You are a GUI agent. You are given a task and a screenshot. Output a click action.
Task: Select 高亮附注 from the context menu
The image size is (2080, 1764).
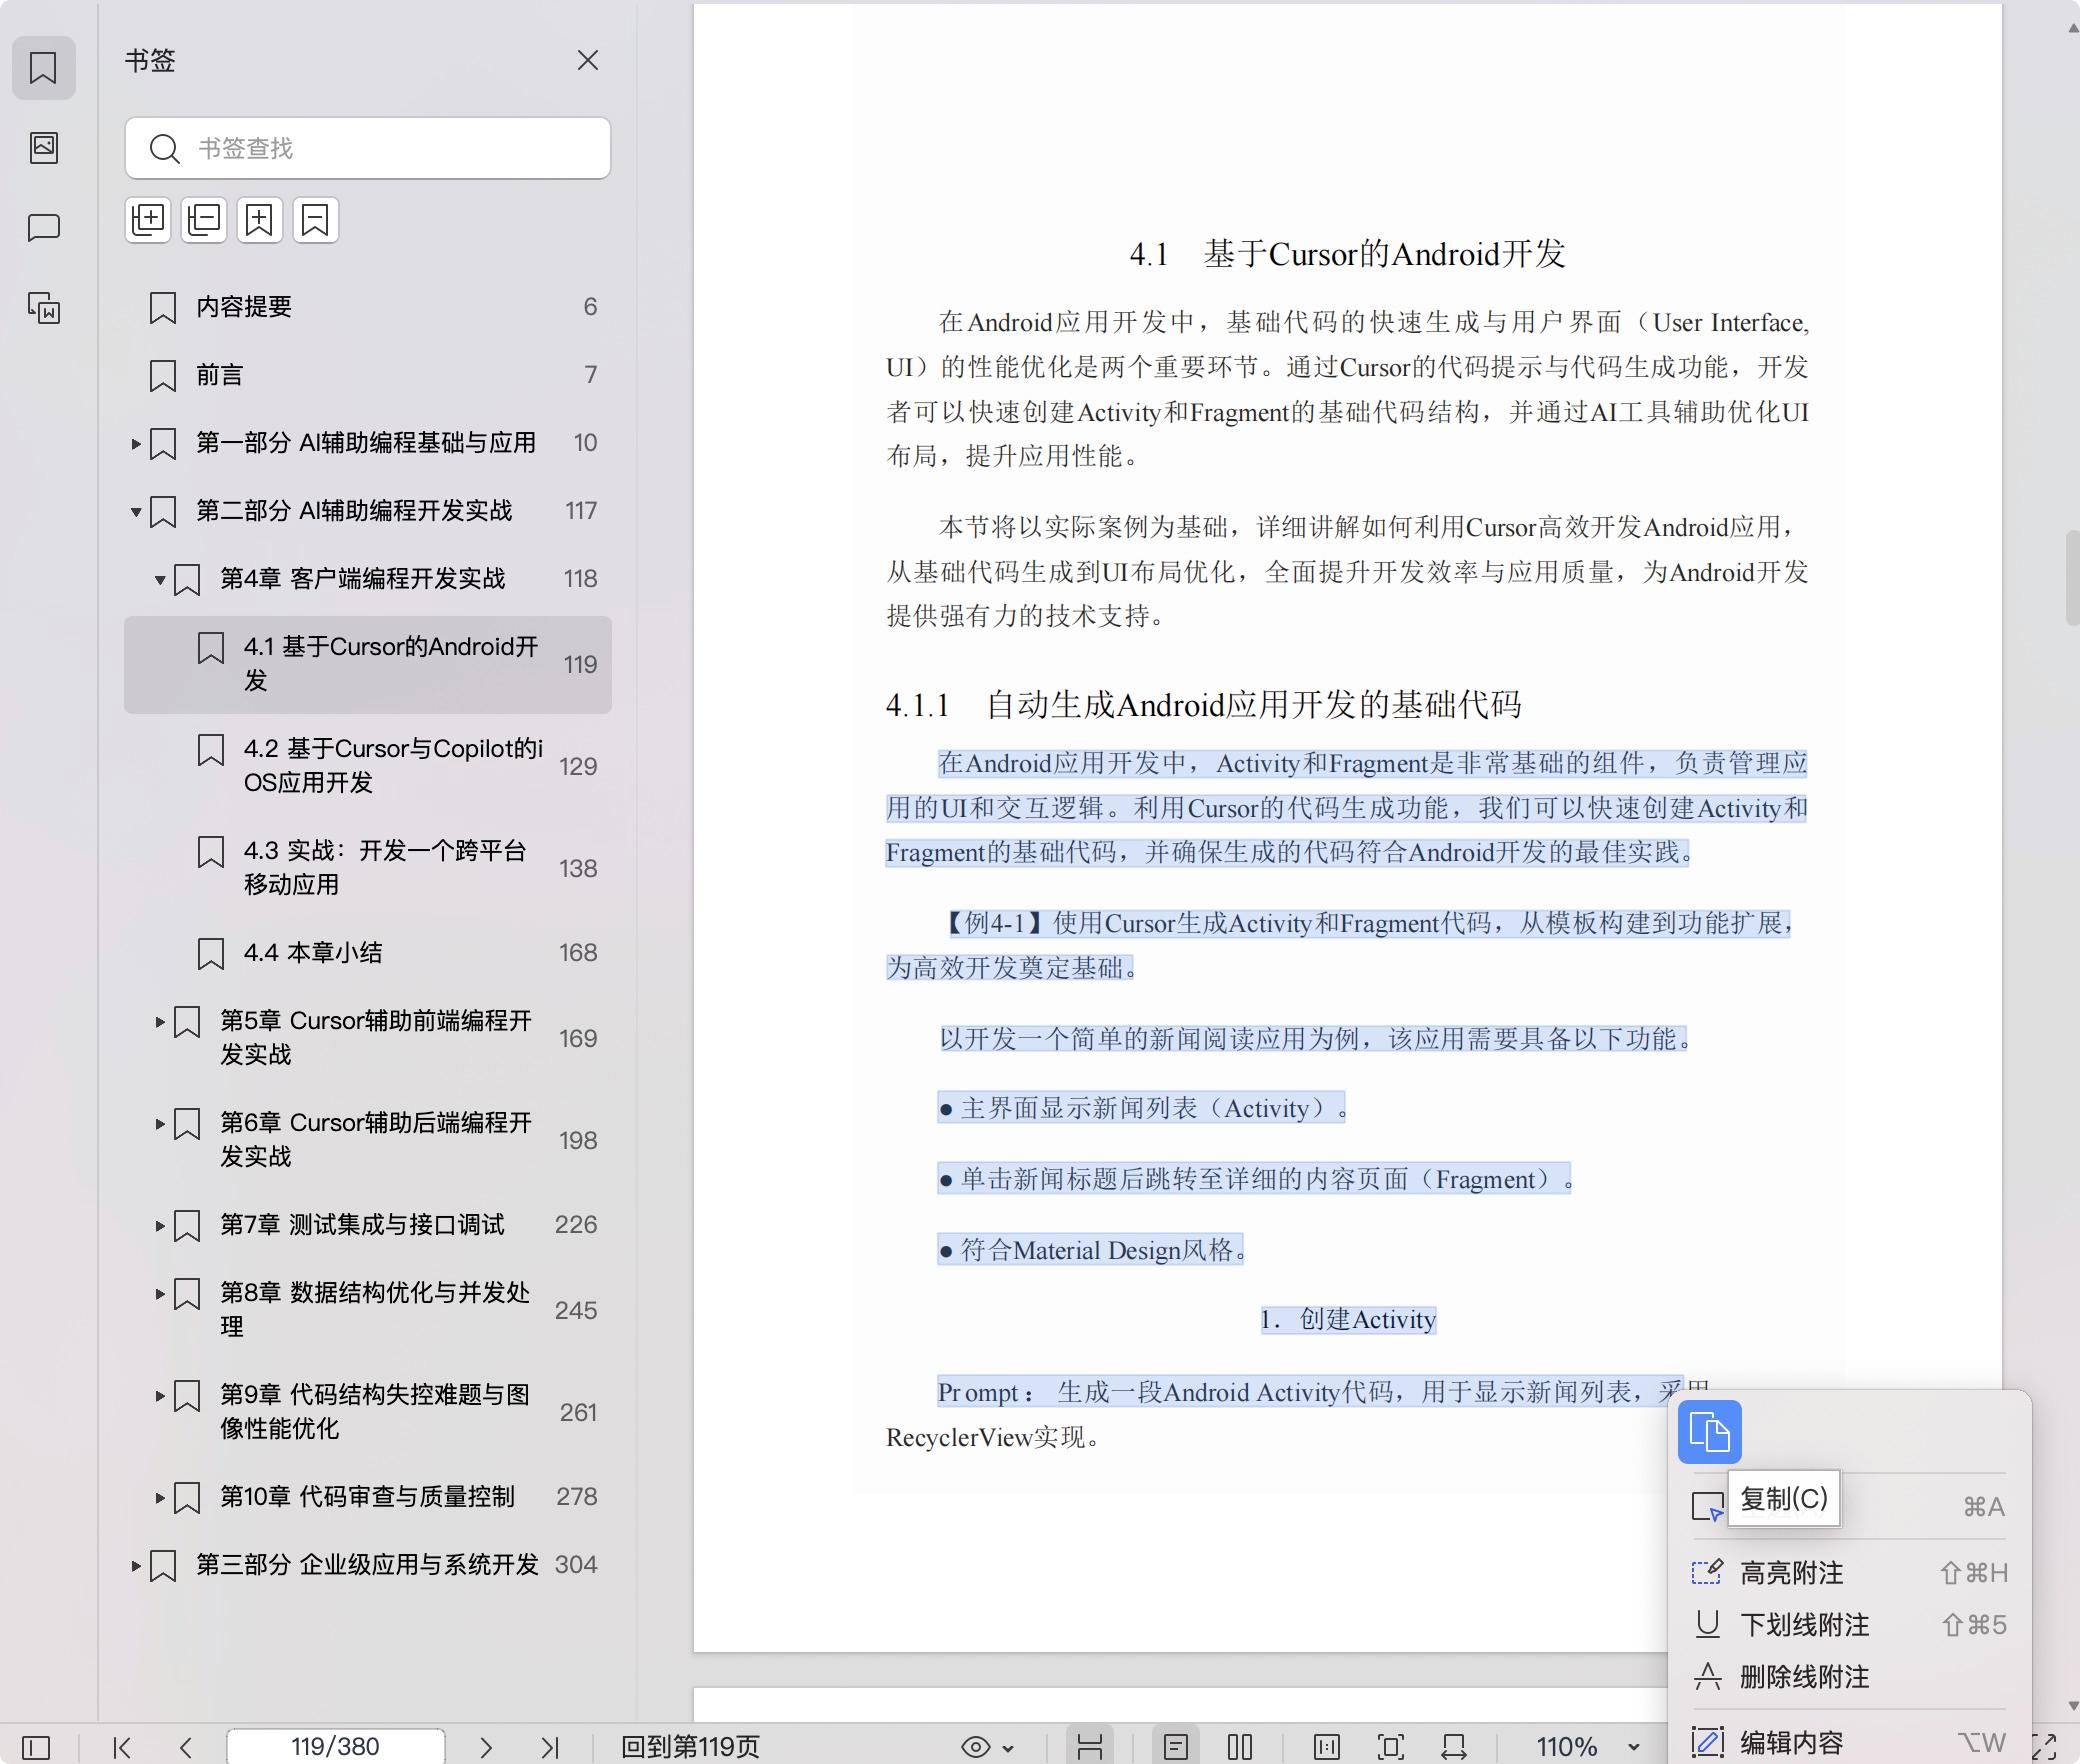[x=1793, y=1572]
